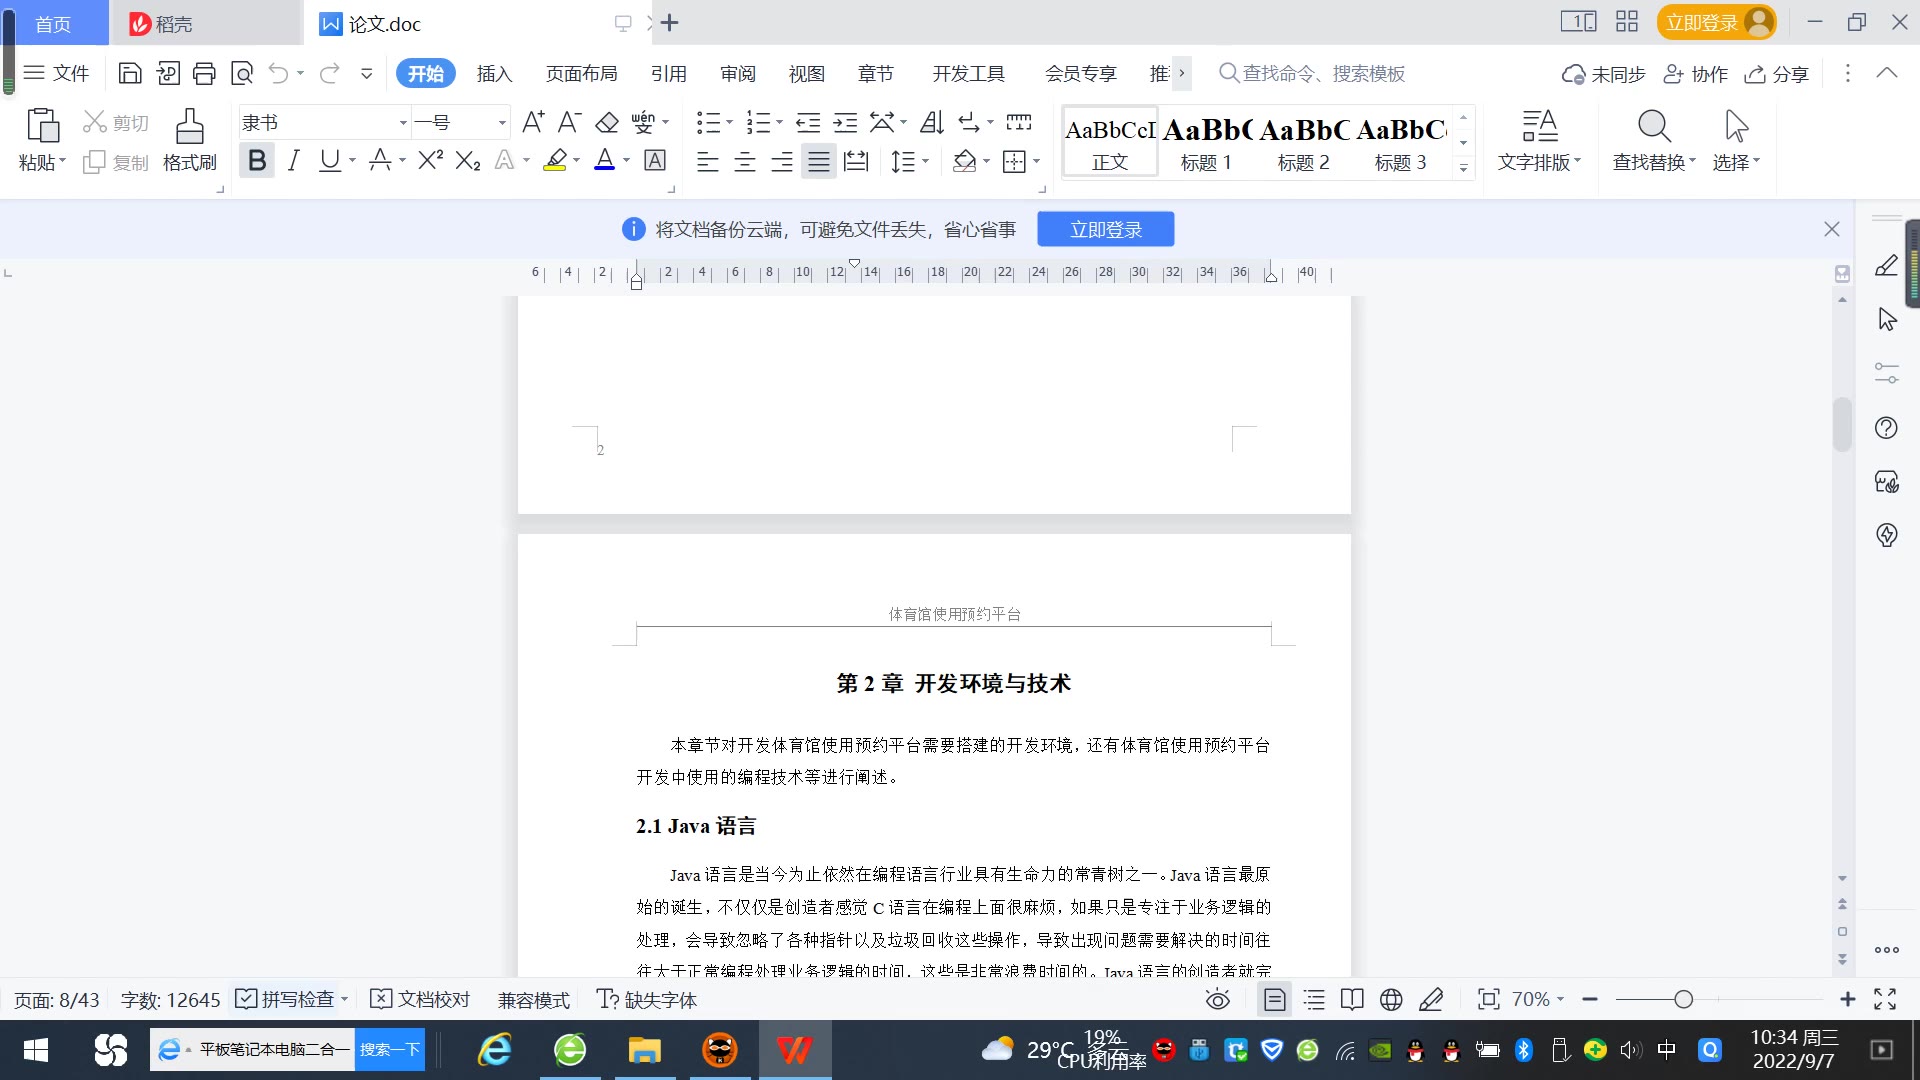The image size is (1920, 1080).
Task: Show more ribbon tabs chevron
Action: [x=1181, y=73]
